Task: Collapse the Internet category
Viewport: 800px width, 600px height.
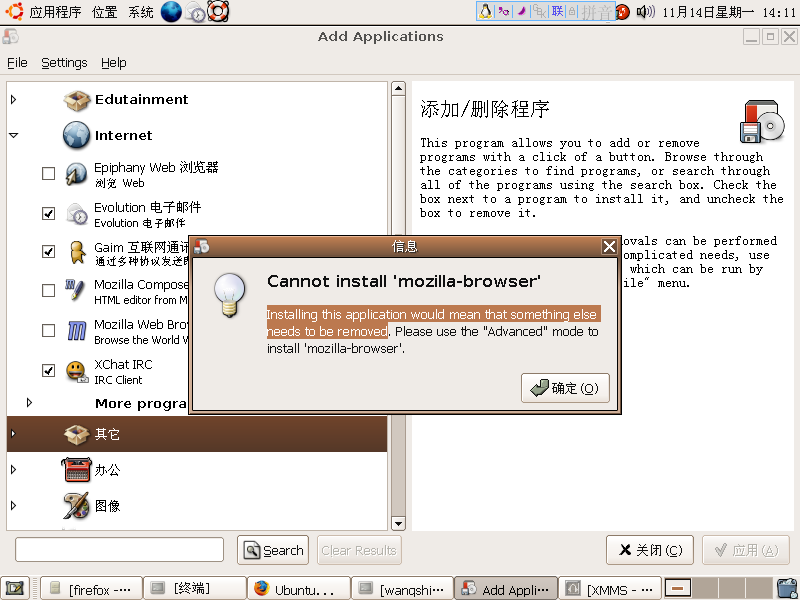Action: pyautogui.click(x=14, y=135)
